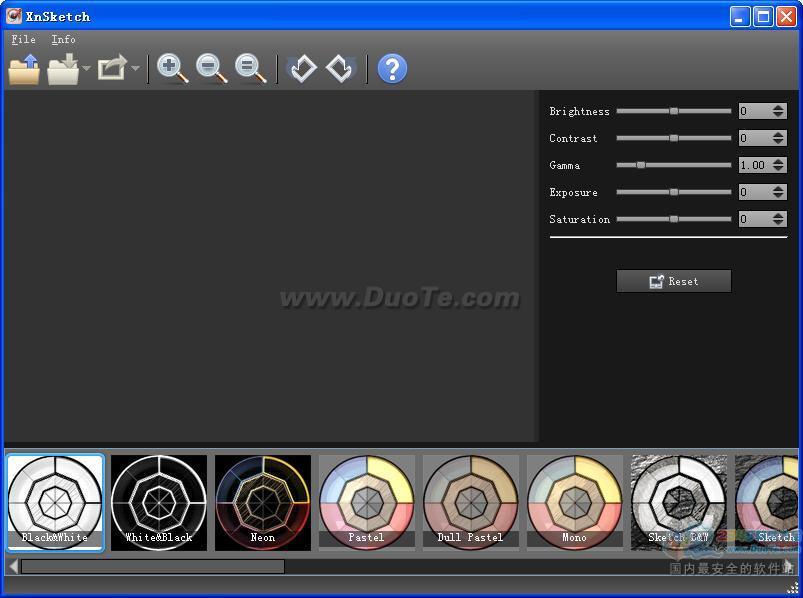Reset zoom to actual size

[250, 68]
